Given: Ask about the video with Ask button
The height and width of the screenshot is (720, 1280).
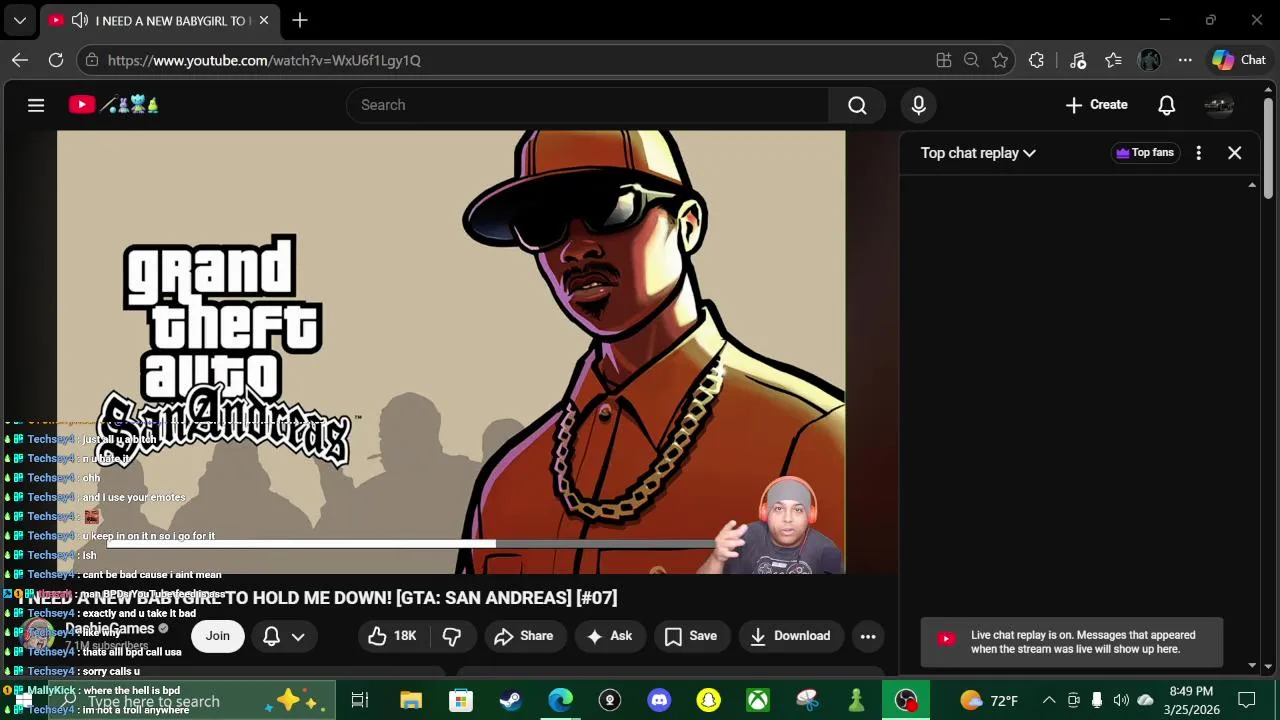Looking at the screenshot, I should pyautogui.click(x=608, y=636).
